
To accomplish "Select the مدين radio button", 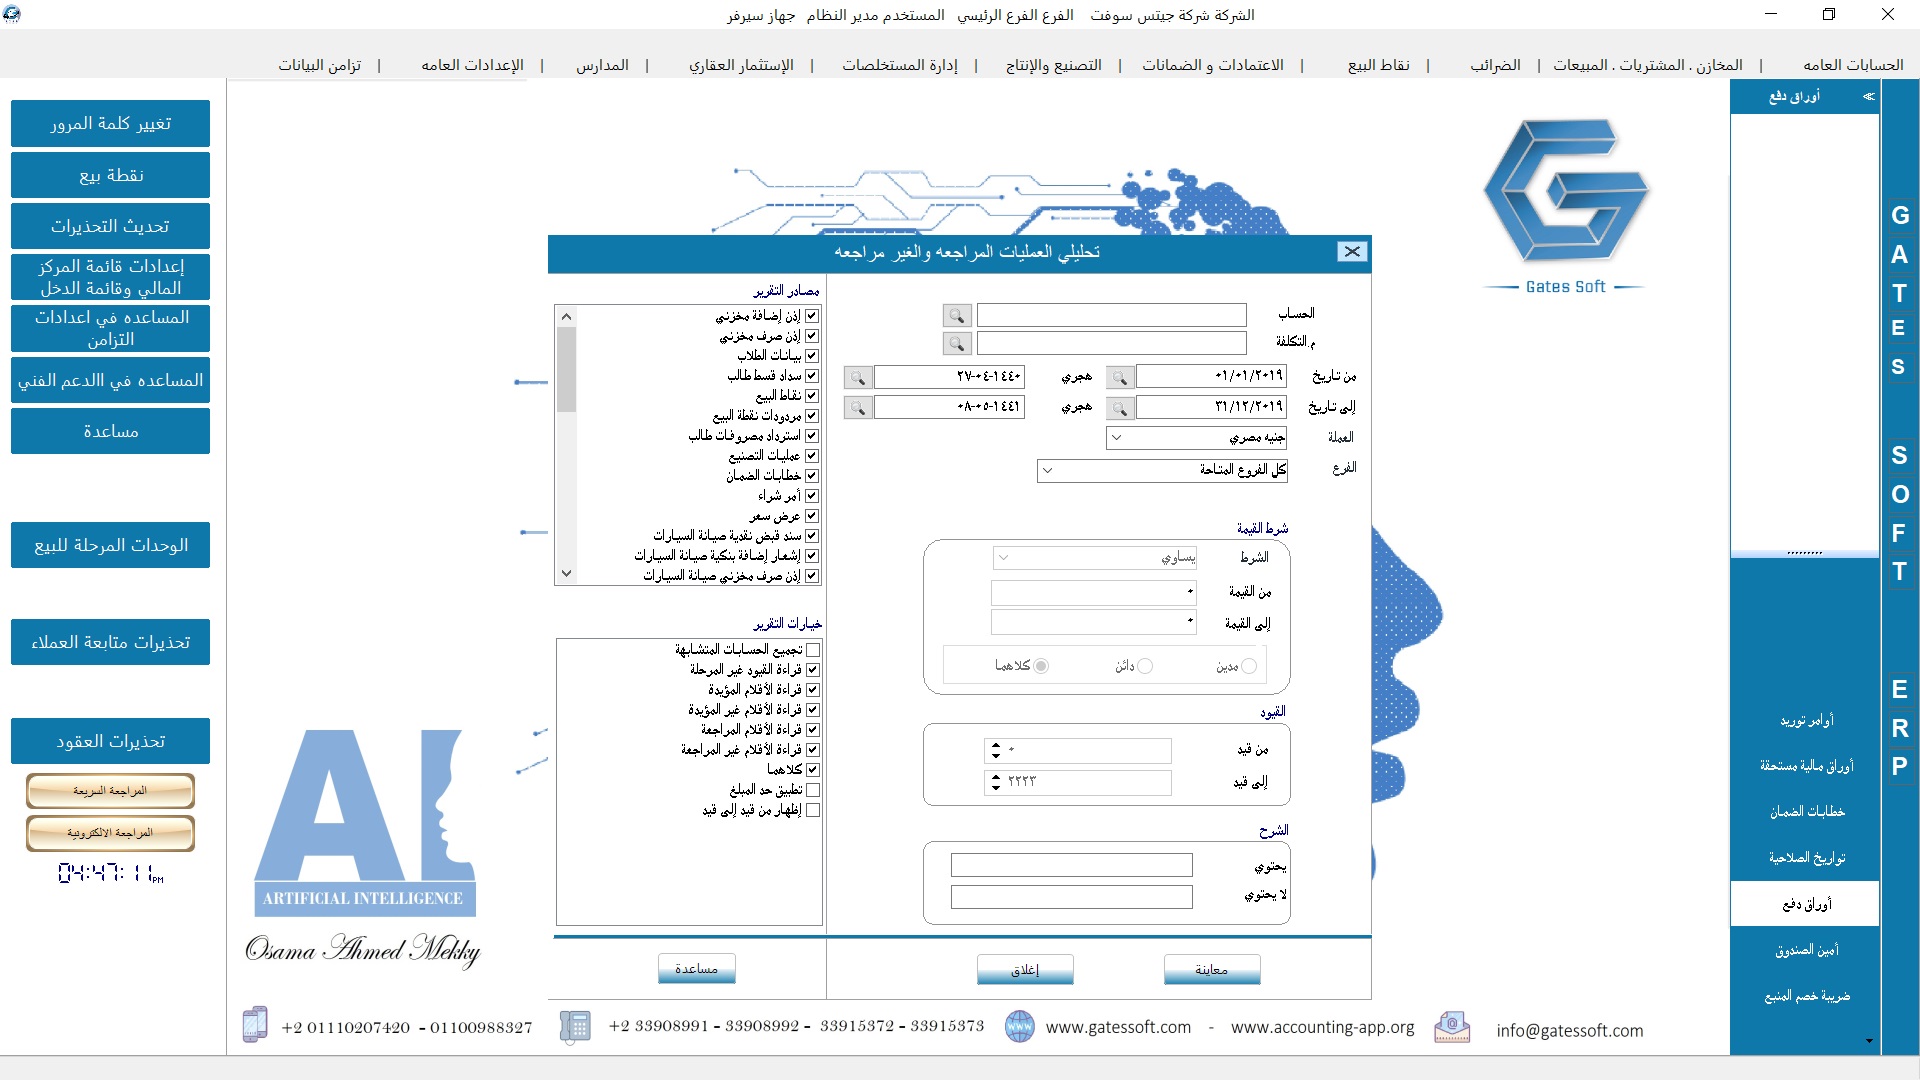I will coord(1248,666).
